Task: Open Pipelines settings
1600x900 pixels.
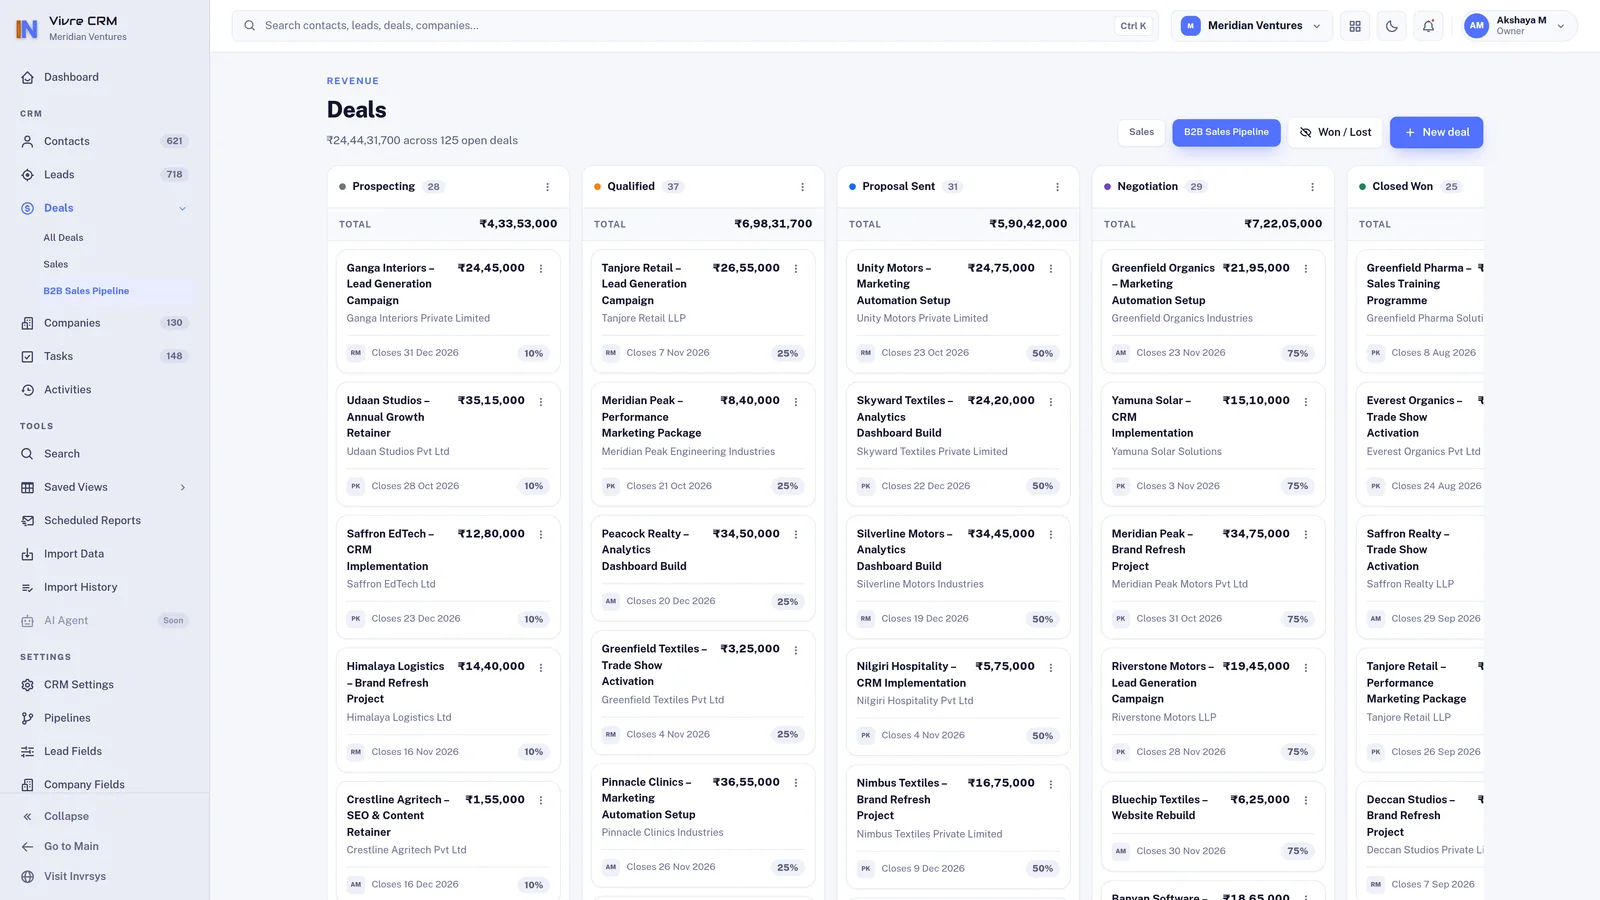Action: tap(104, 718)
